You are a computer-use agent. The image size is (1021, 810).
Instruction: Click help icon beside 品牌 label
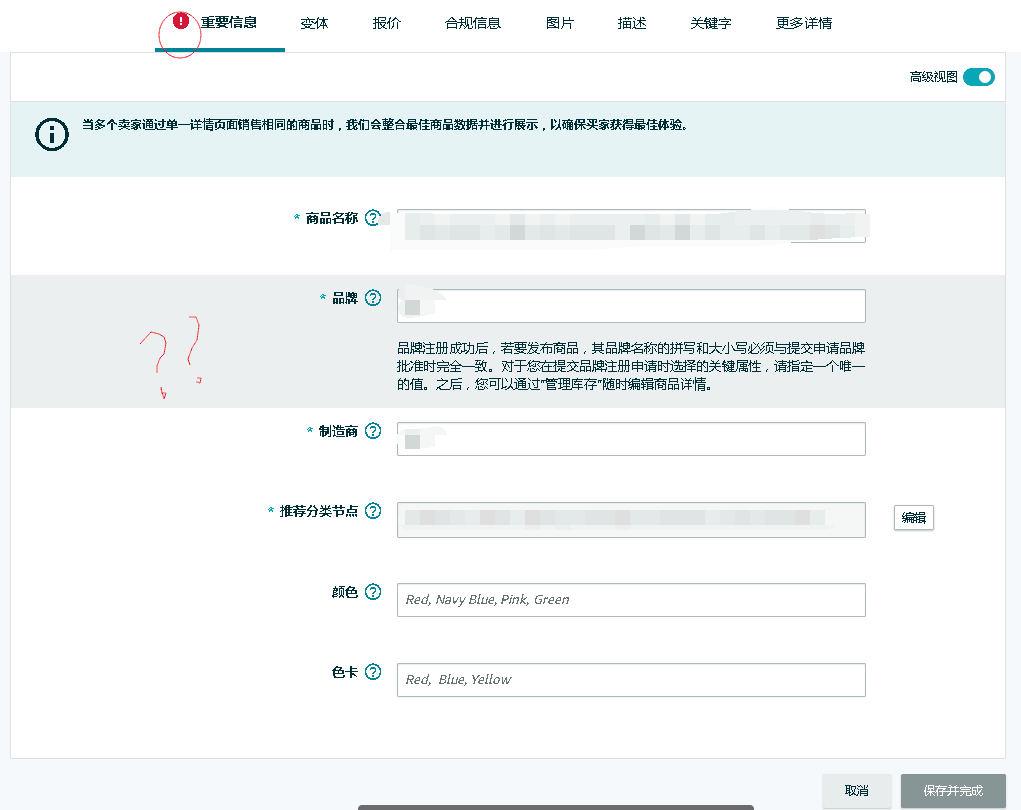coord(373,298)
